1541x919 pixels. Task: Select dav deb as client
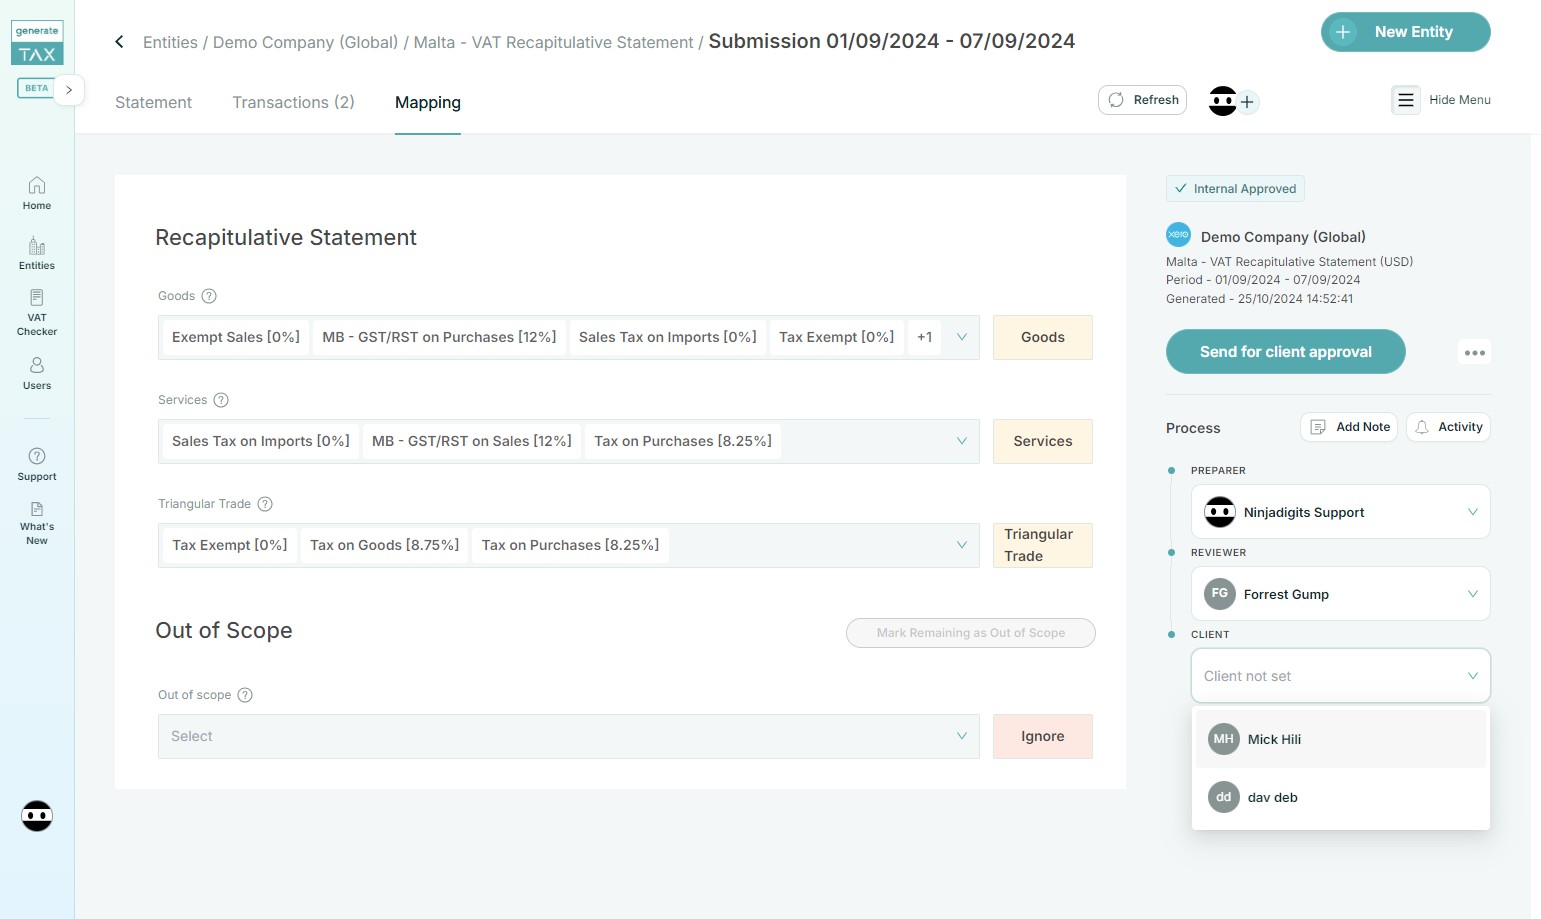1340,797
